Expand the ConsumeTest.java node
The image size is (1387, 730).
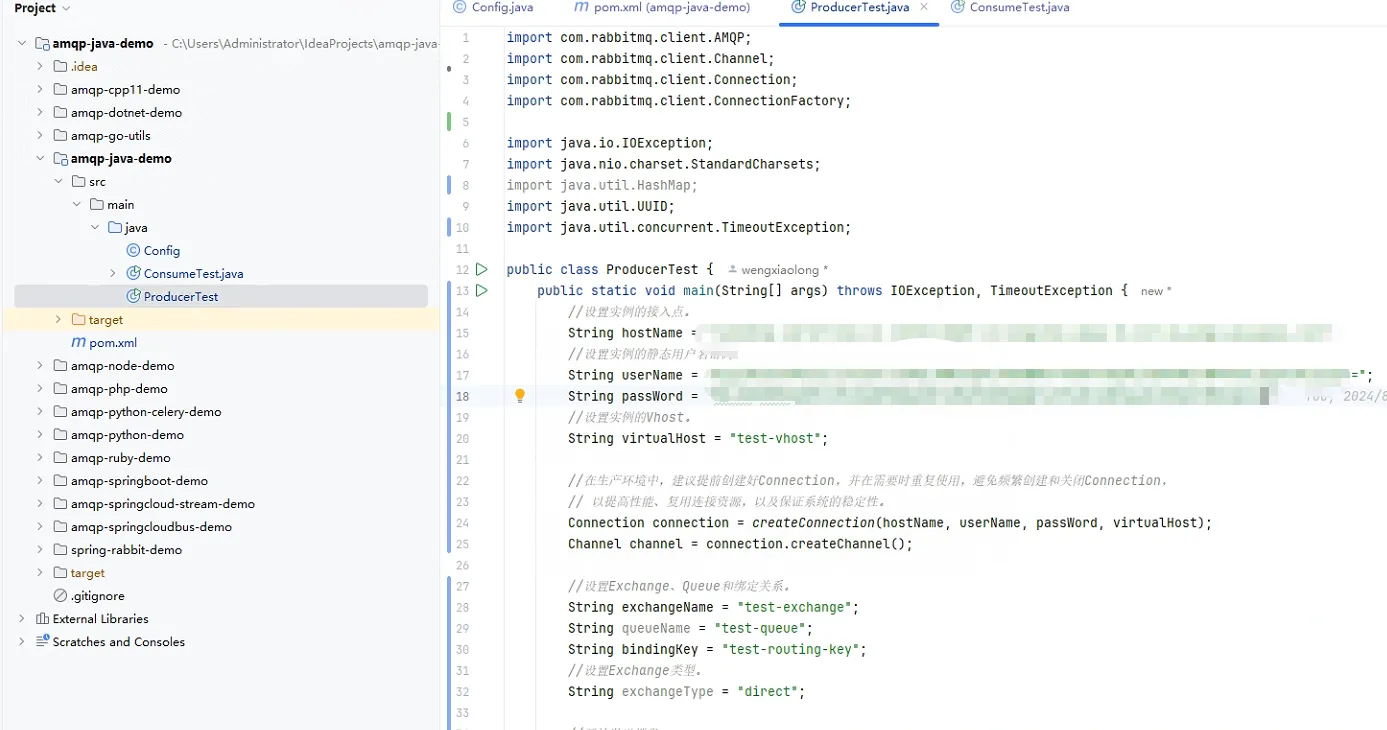(x=113, y=274)
